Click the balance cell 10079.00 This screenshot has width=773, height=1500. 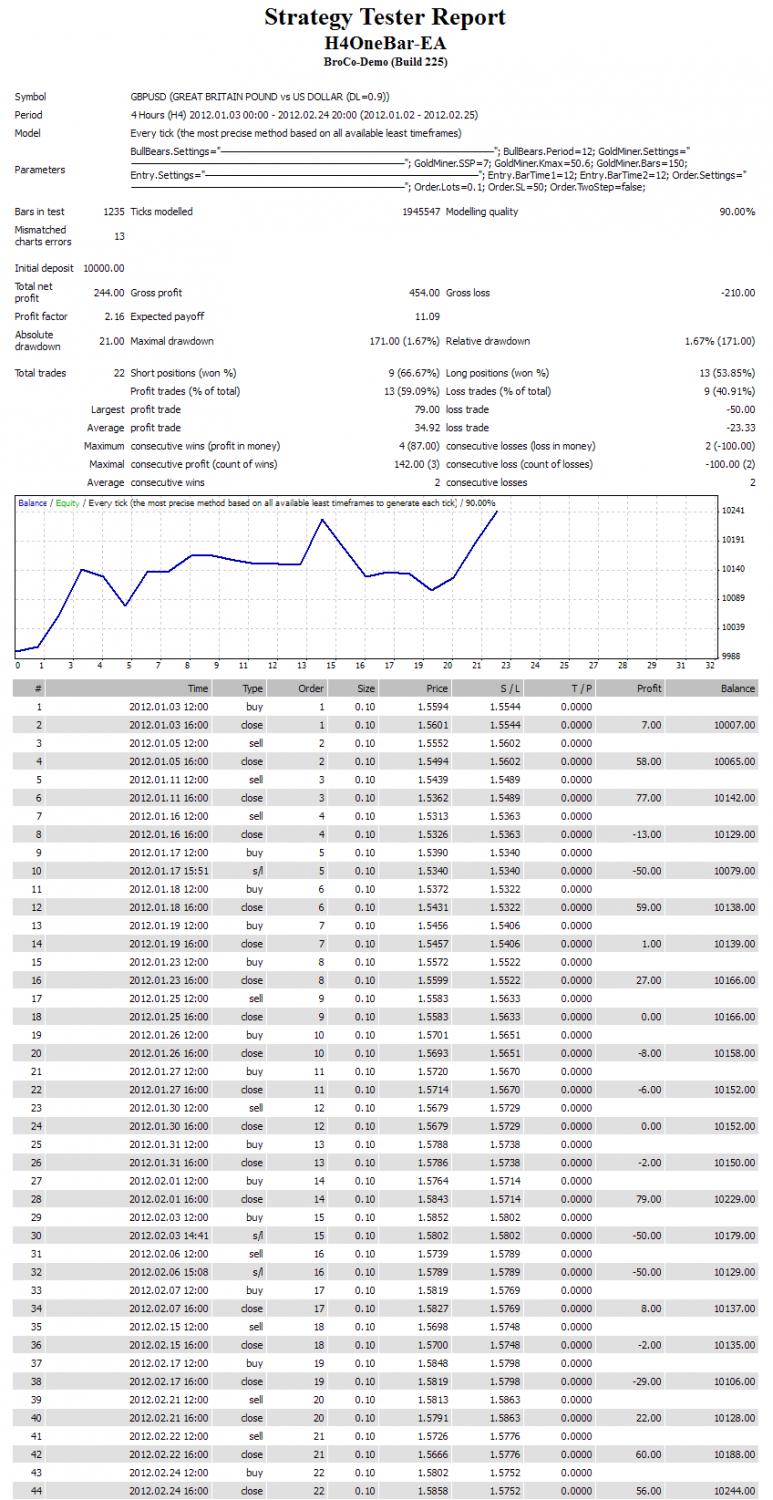point(736,871)
